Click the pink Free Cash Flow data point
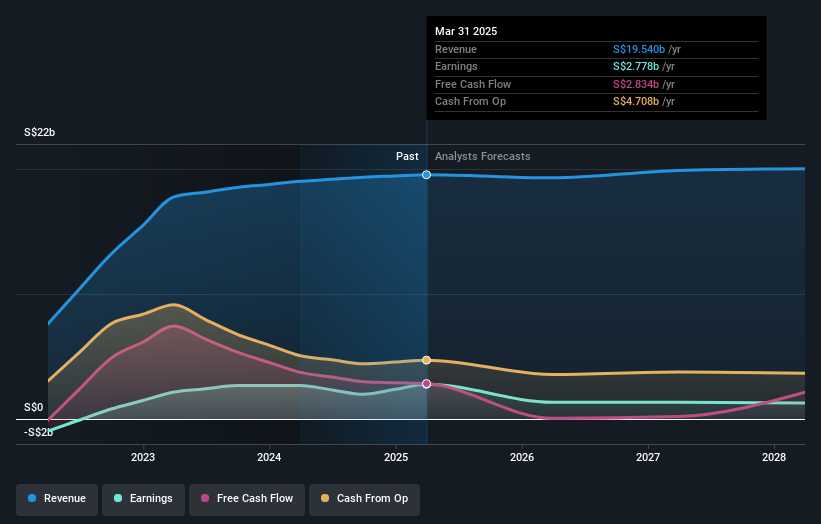The image size is (821, 524). (x=427, y=384)
